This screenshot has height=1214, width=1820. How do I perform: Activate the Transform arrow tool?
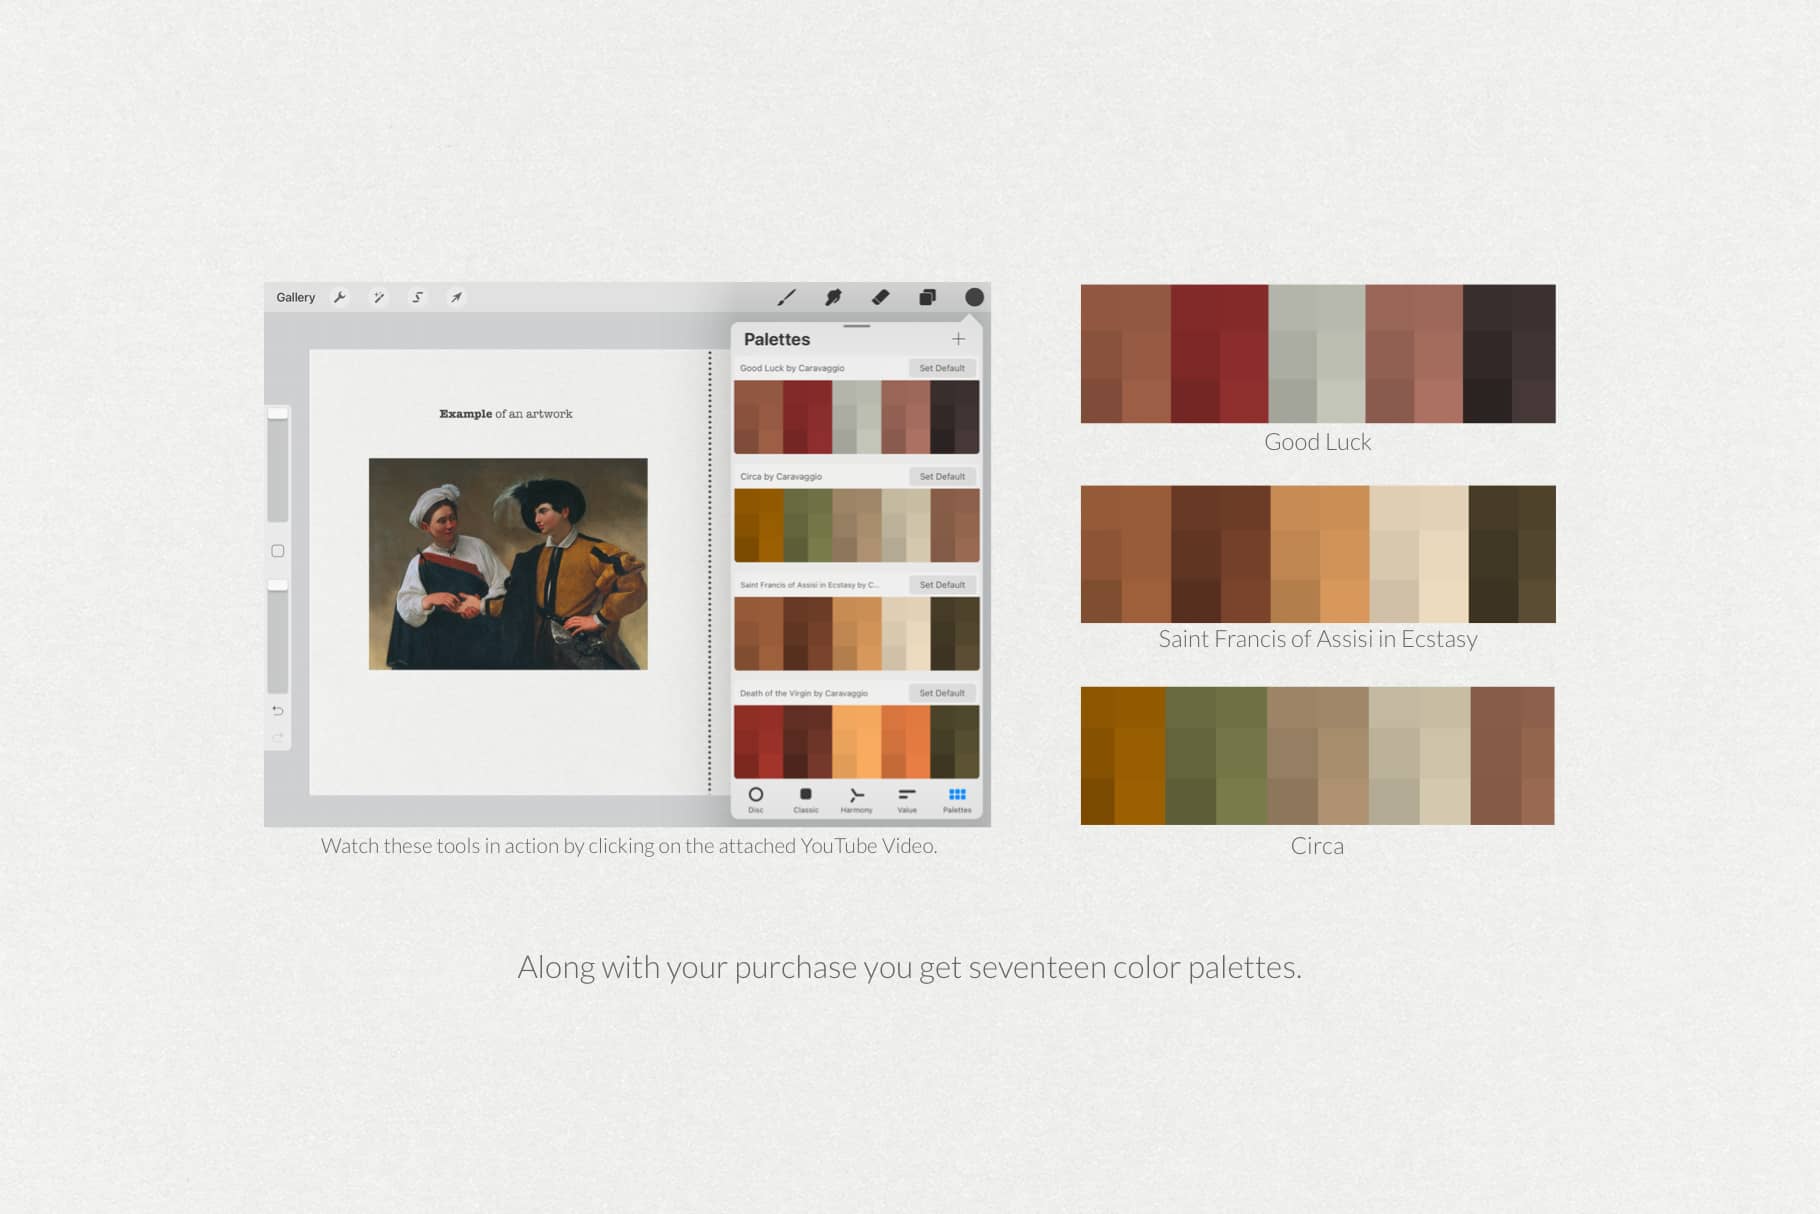click(456, 297)
